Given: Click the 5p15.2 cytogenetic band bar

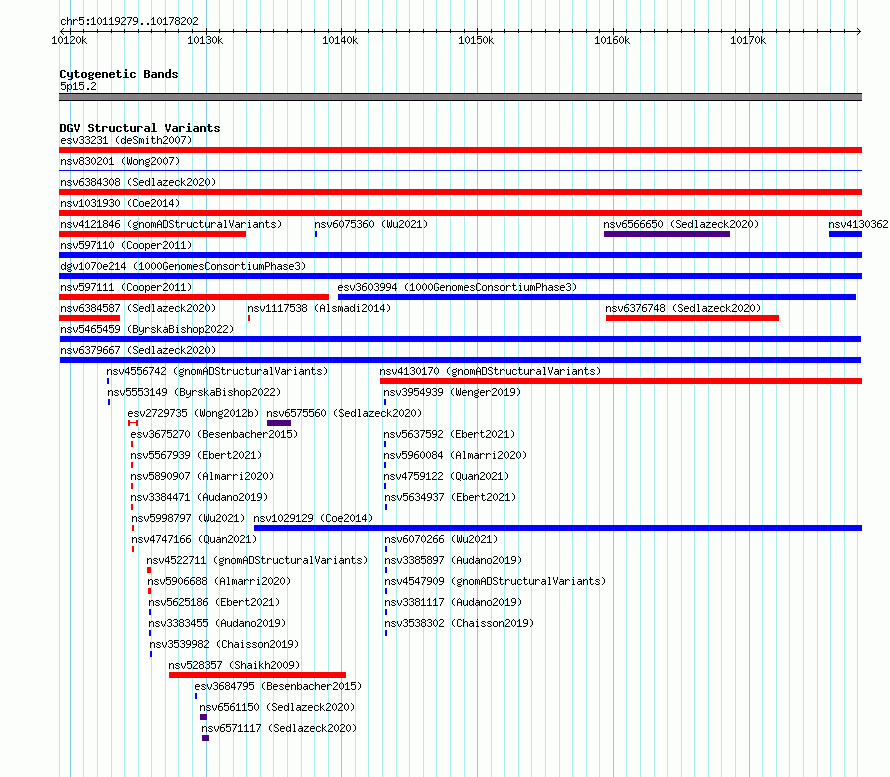Looking at the screenshot, I should [x=460, y=97].
